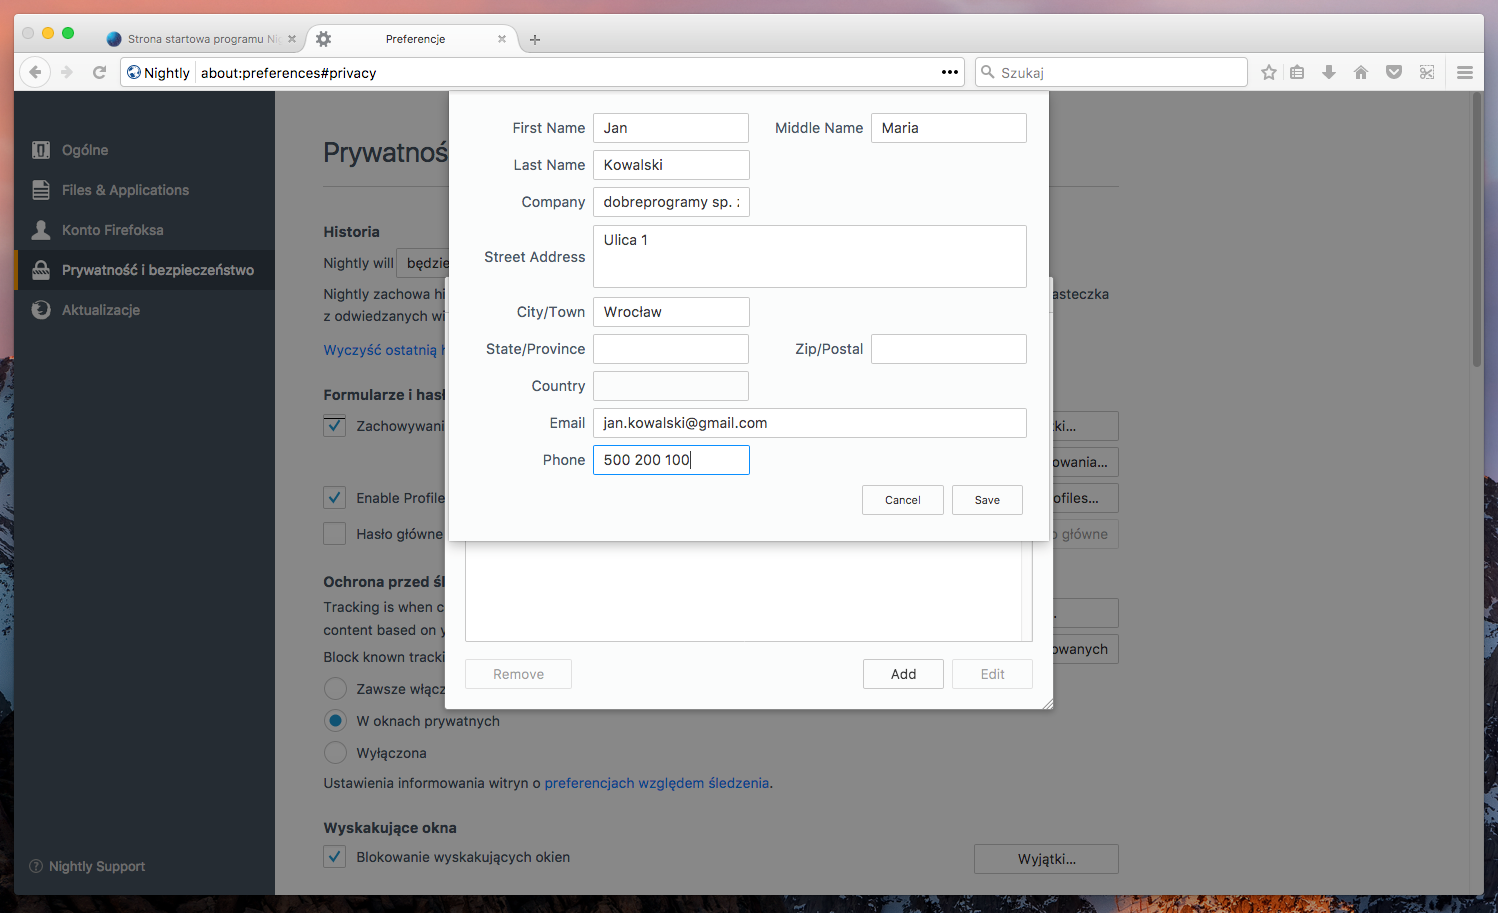Open the hamburger application menu
The height and width of the screenshot is (913, 1498).
tap(1465, 72)
